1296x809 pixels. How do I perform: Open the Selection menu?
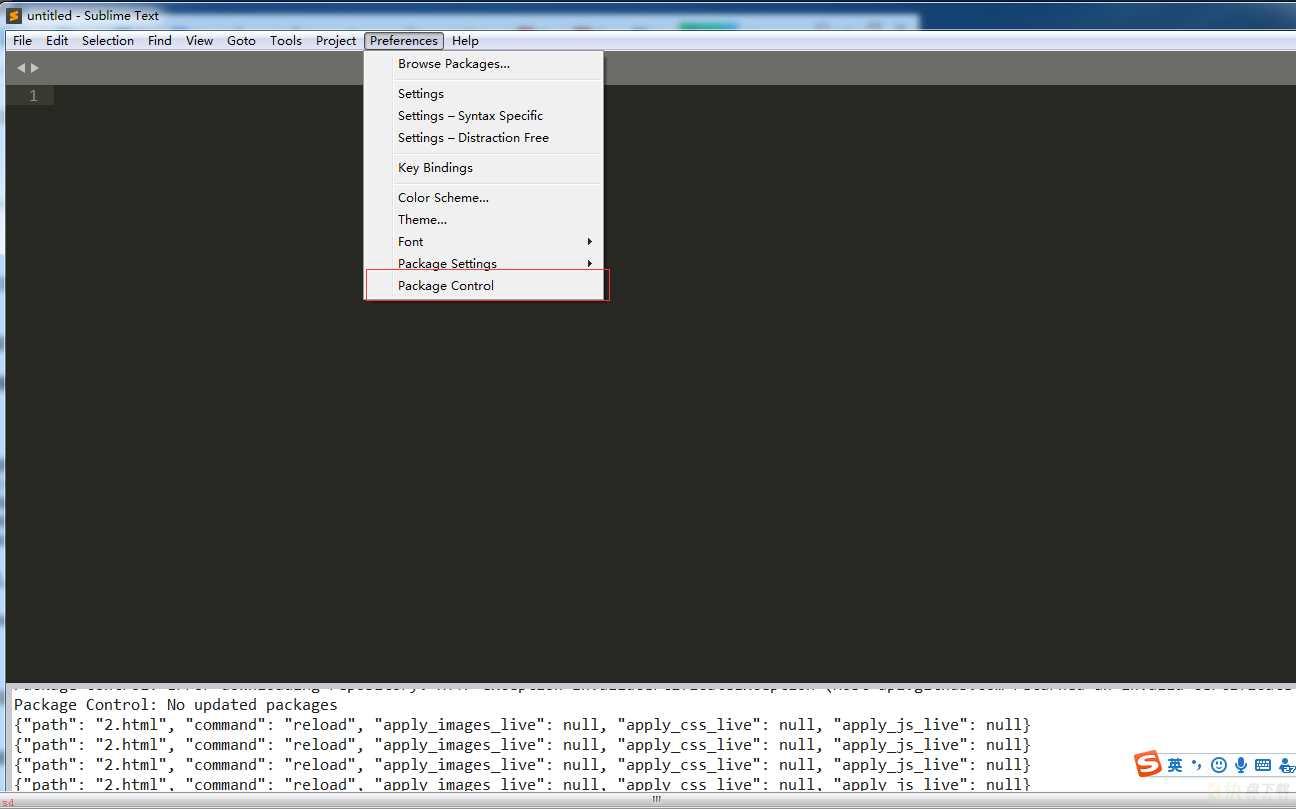pyautogui.click(x=108, y=41)
